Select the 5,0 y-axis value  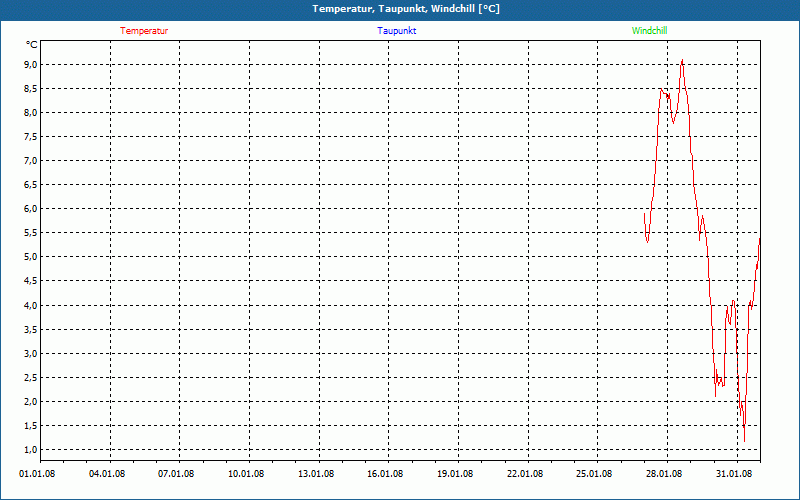[31, 256]
